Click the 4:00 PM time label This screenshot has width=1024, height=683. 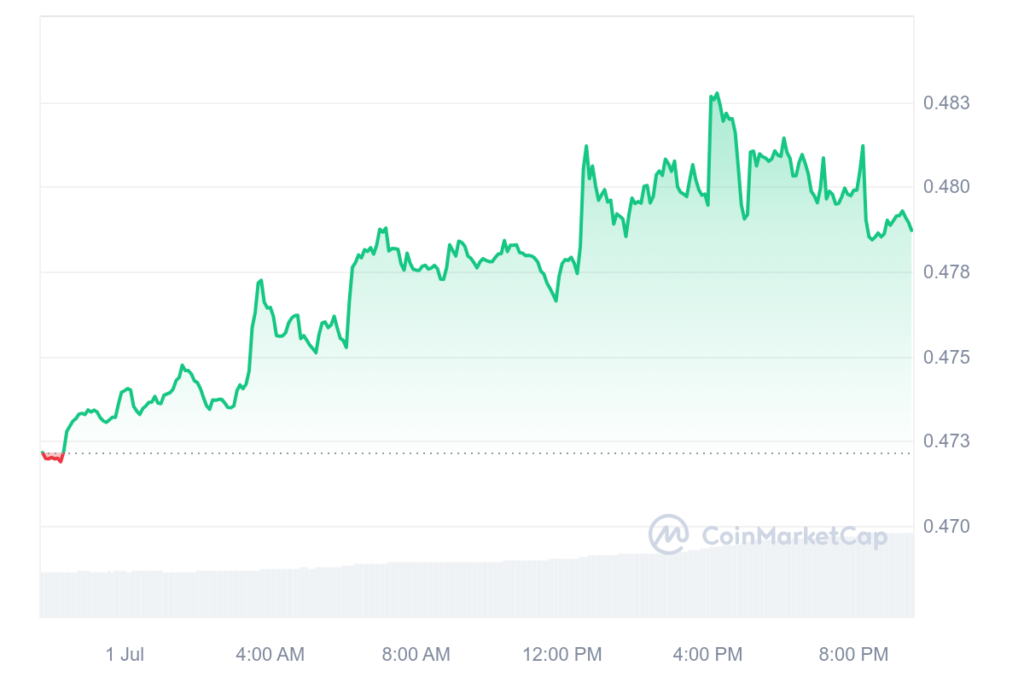[708, 654]
